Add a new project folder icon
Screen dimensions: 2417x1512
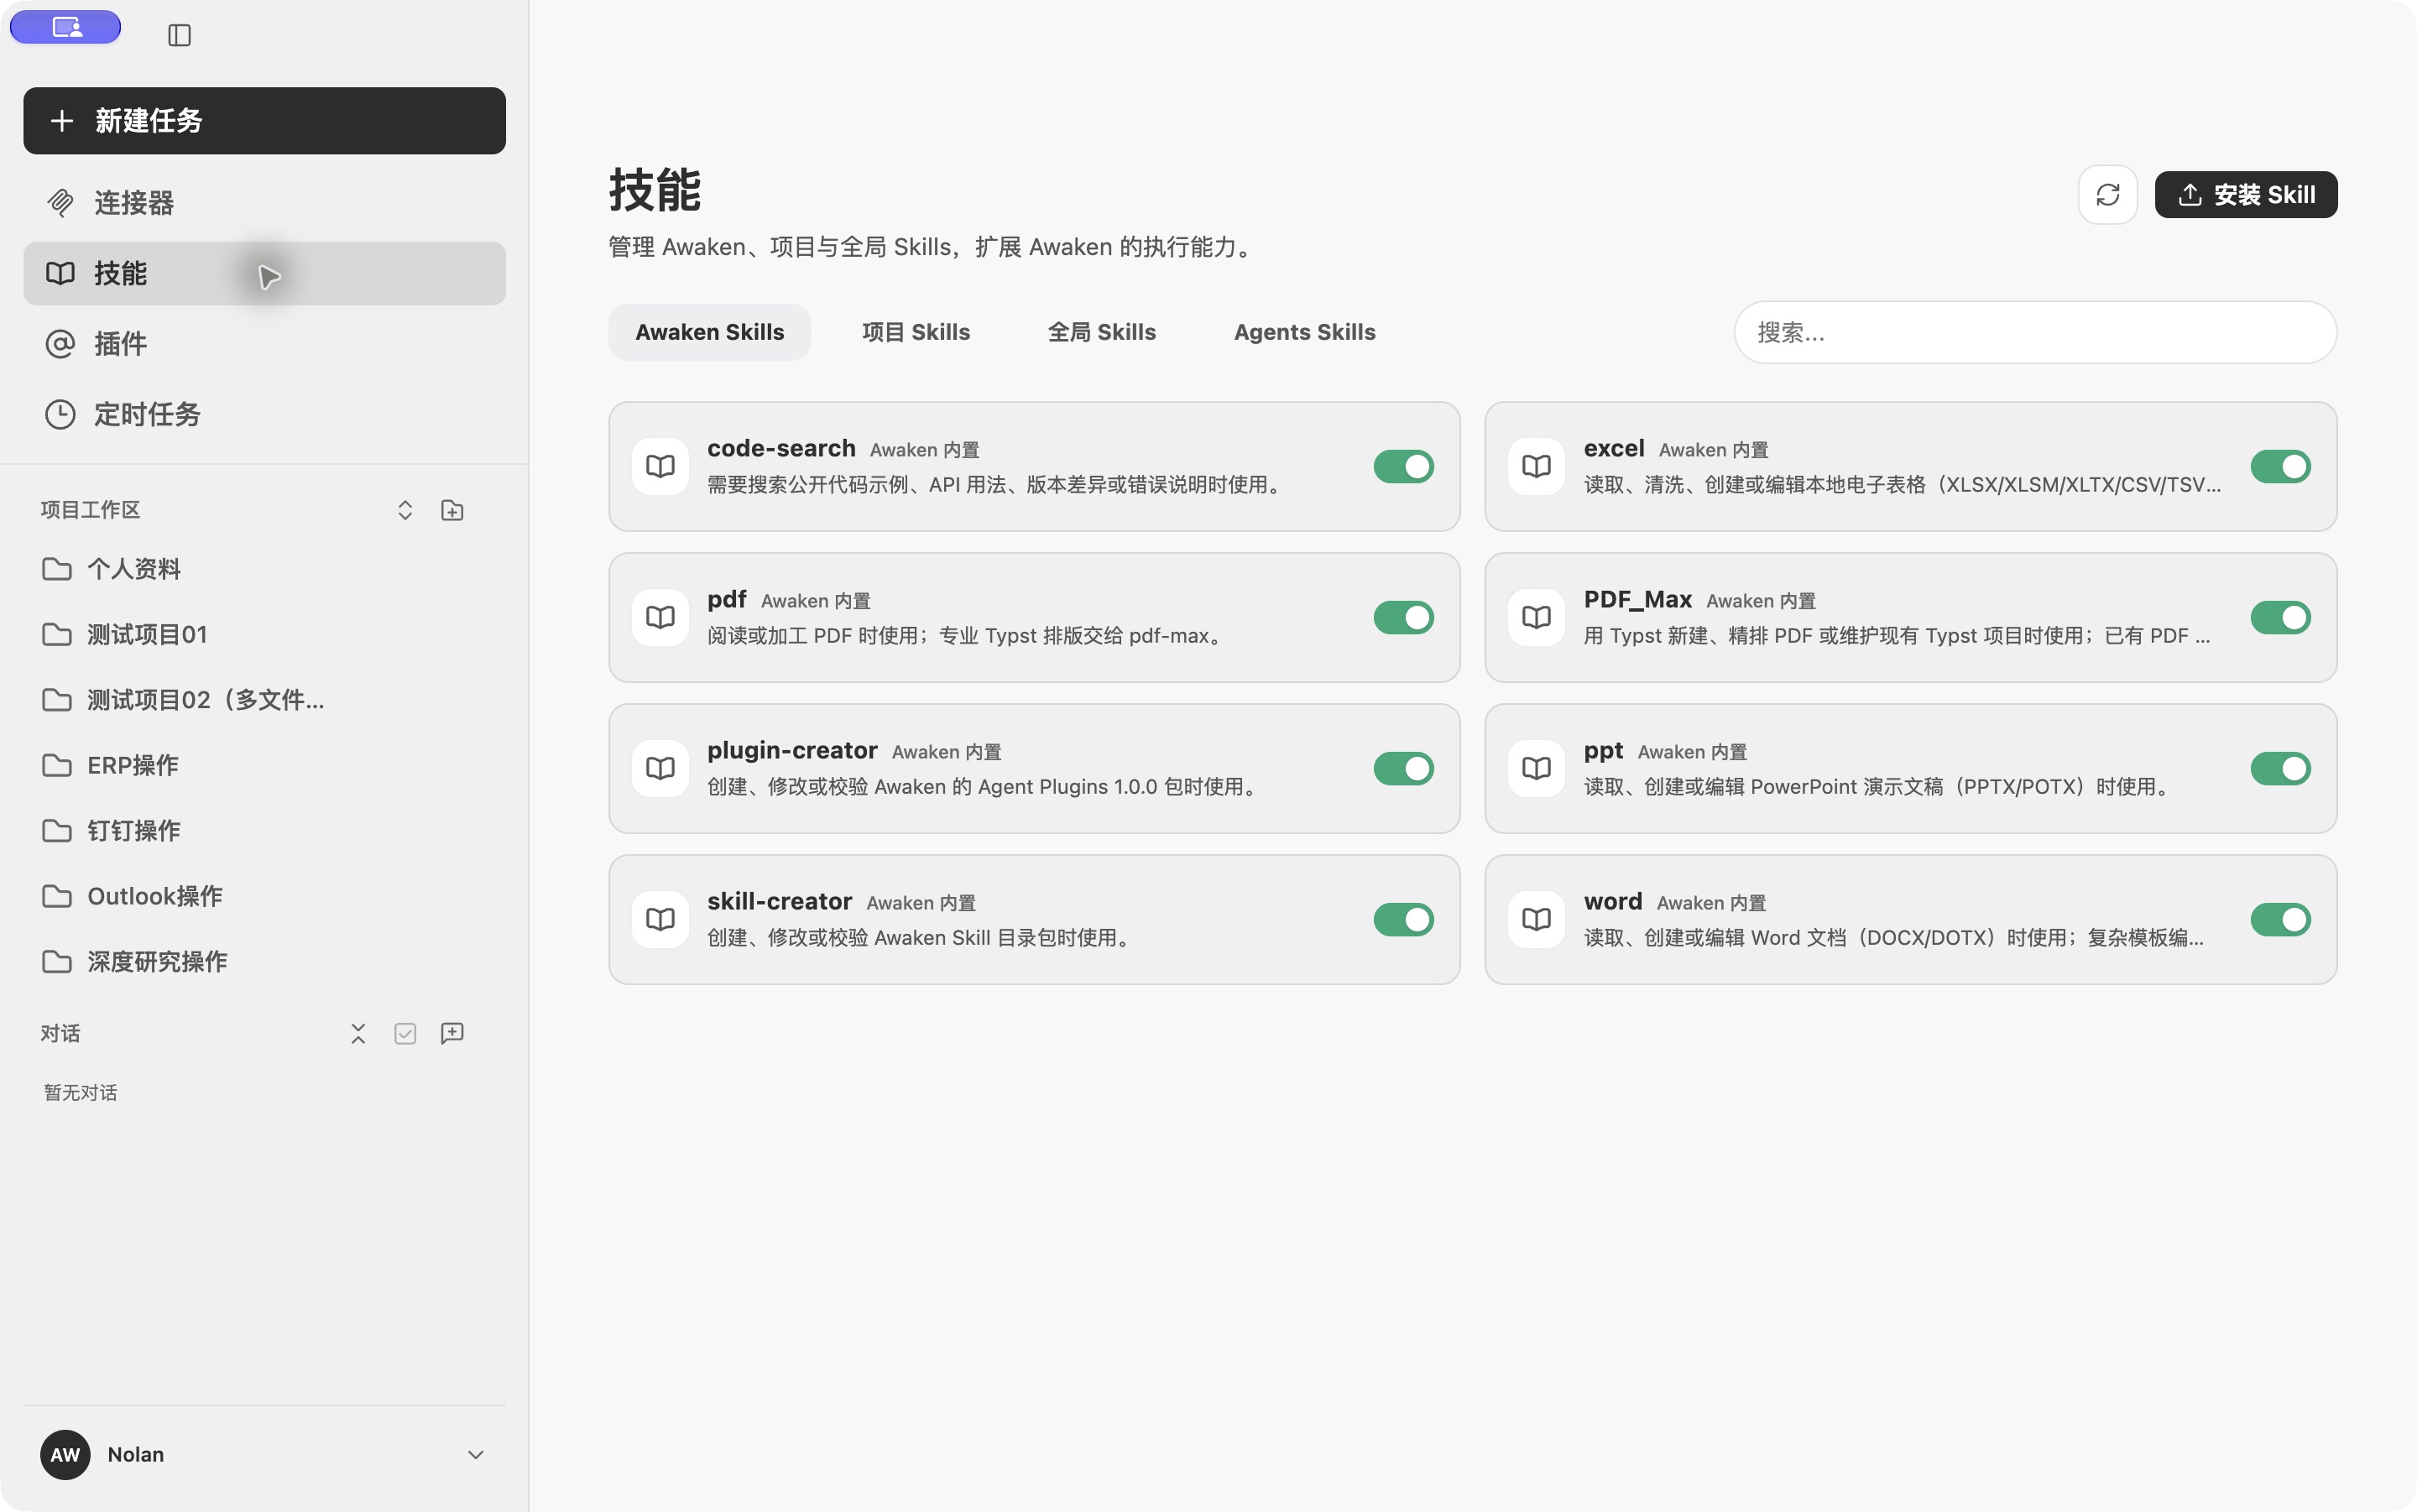452,510
